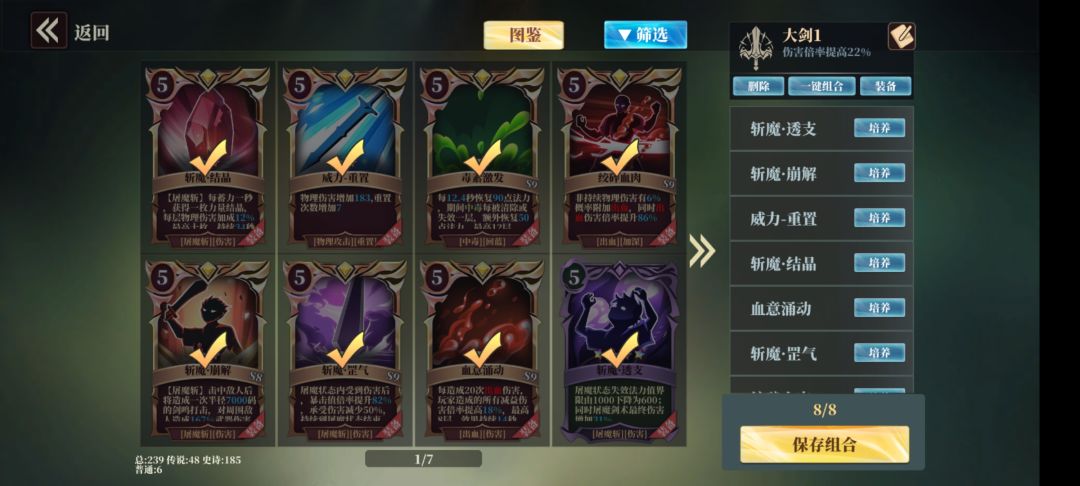Select the purple 斩魔·透支 card
The width and height of the screenshot is (1080, 486).
coord(620,350)
